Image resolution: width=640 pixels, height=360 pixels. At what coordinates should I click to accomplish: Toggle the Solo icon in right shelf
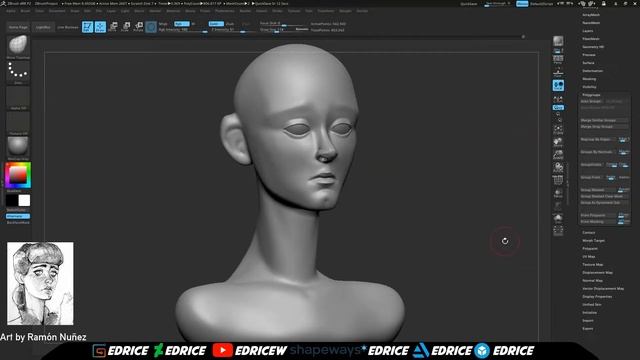point(558,218)
